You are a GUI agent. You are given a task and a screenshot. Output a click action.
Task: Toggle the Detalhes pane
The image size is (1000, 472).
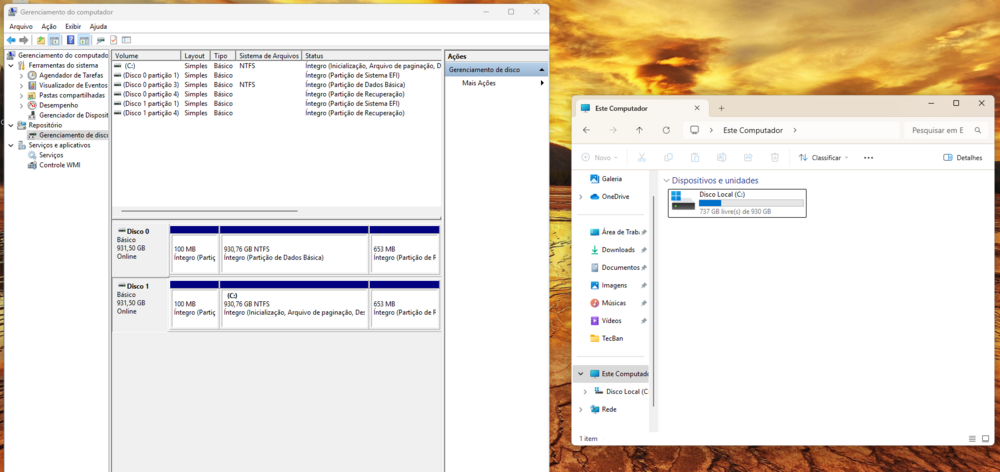click(x=963, y=157)
